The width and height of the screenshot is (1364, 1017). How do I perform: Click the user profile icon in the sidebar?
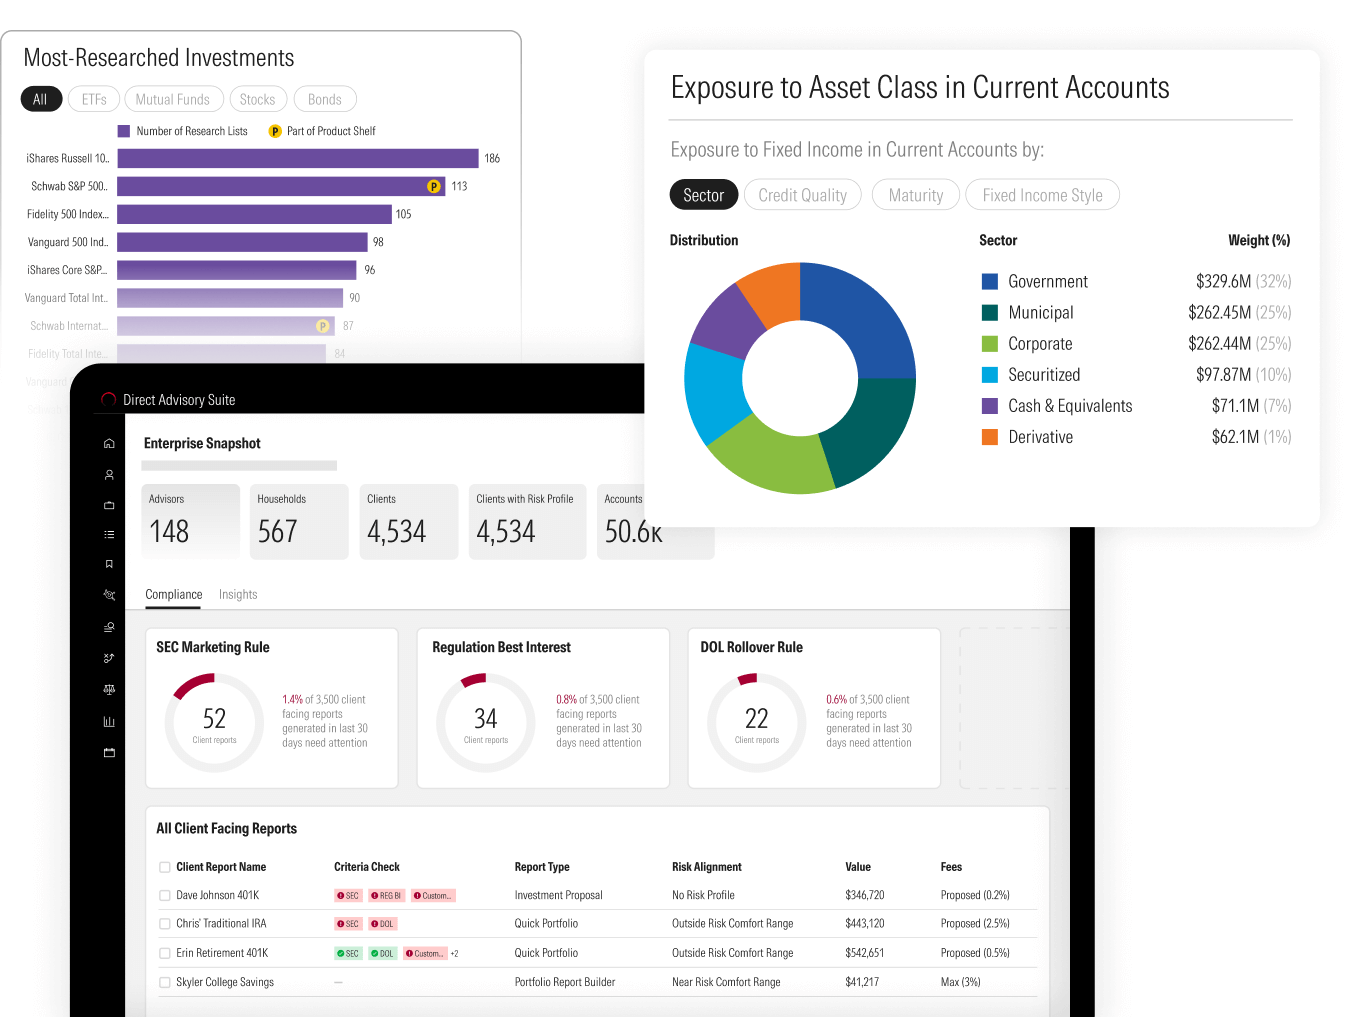point(109,475)
